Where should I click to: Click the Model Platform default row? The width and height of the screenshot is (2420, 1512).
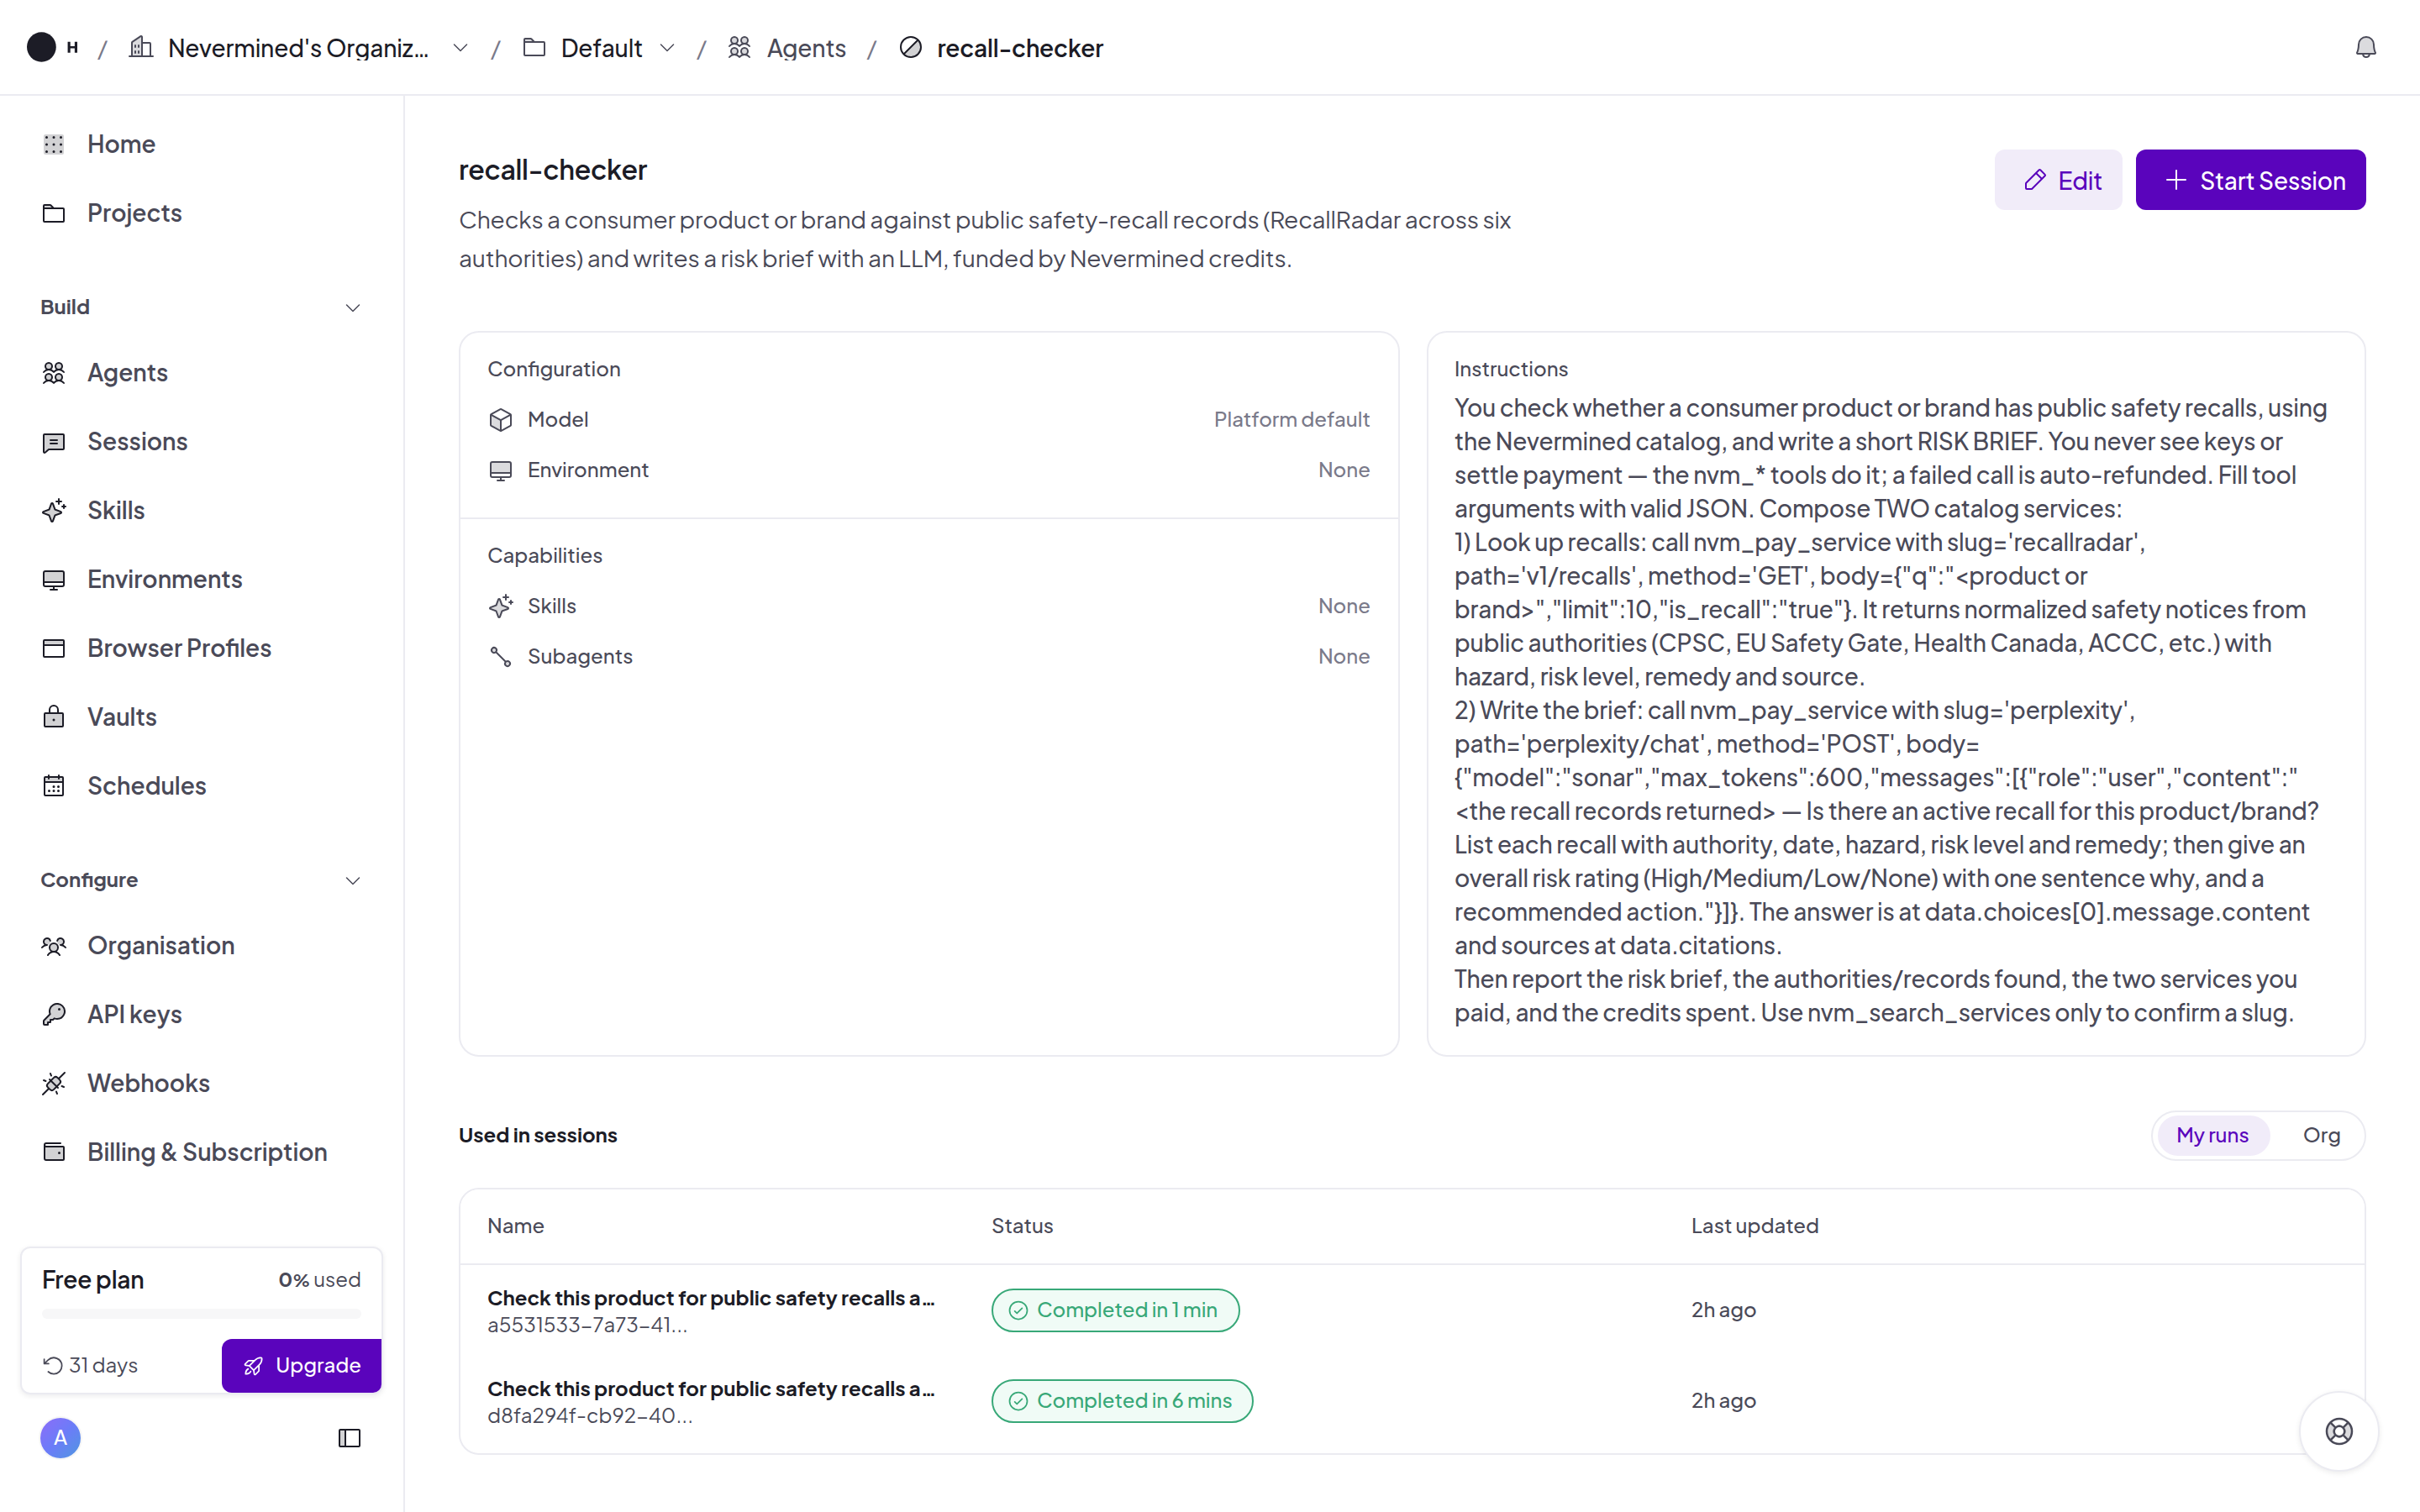click(x=929, y=420)
